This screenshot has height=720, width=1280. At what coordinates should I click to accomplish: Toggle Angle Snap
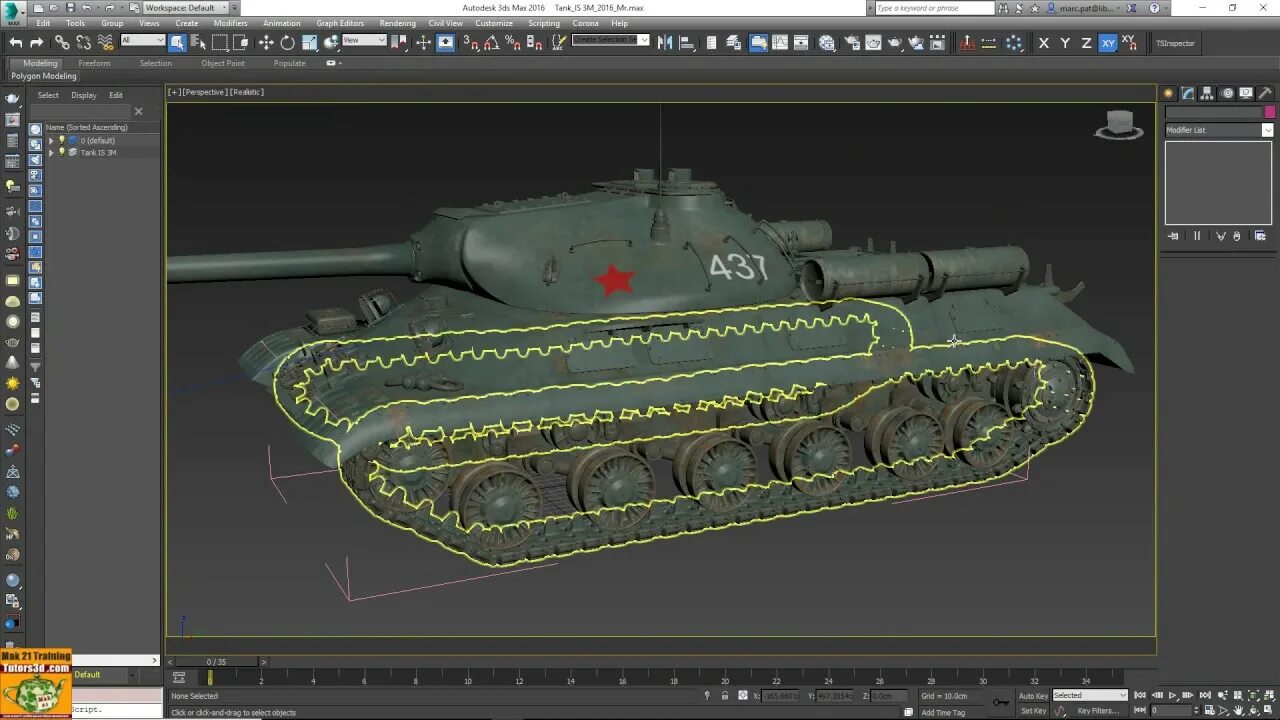492,43
